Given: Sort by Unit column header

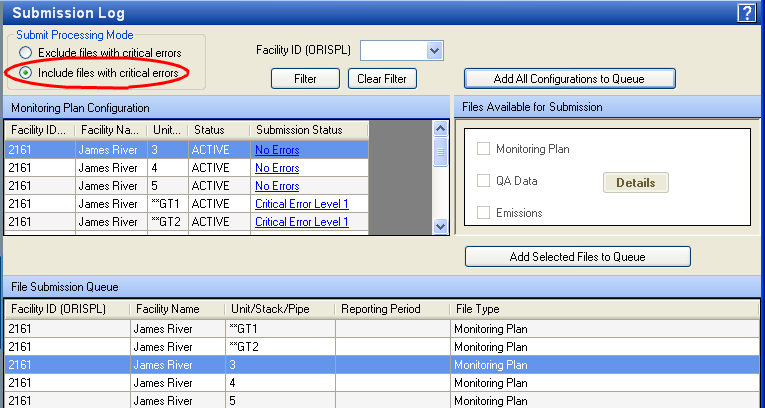Looking at the screenshot, I should 167,130.
